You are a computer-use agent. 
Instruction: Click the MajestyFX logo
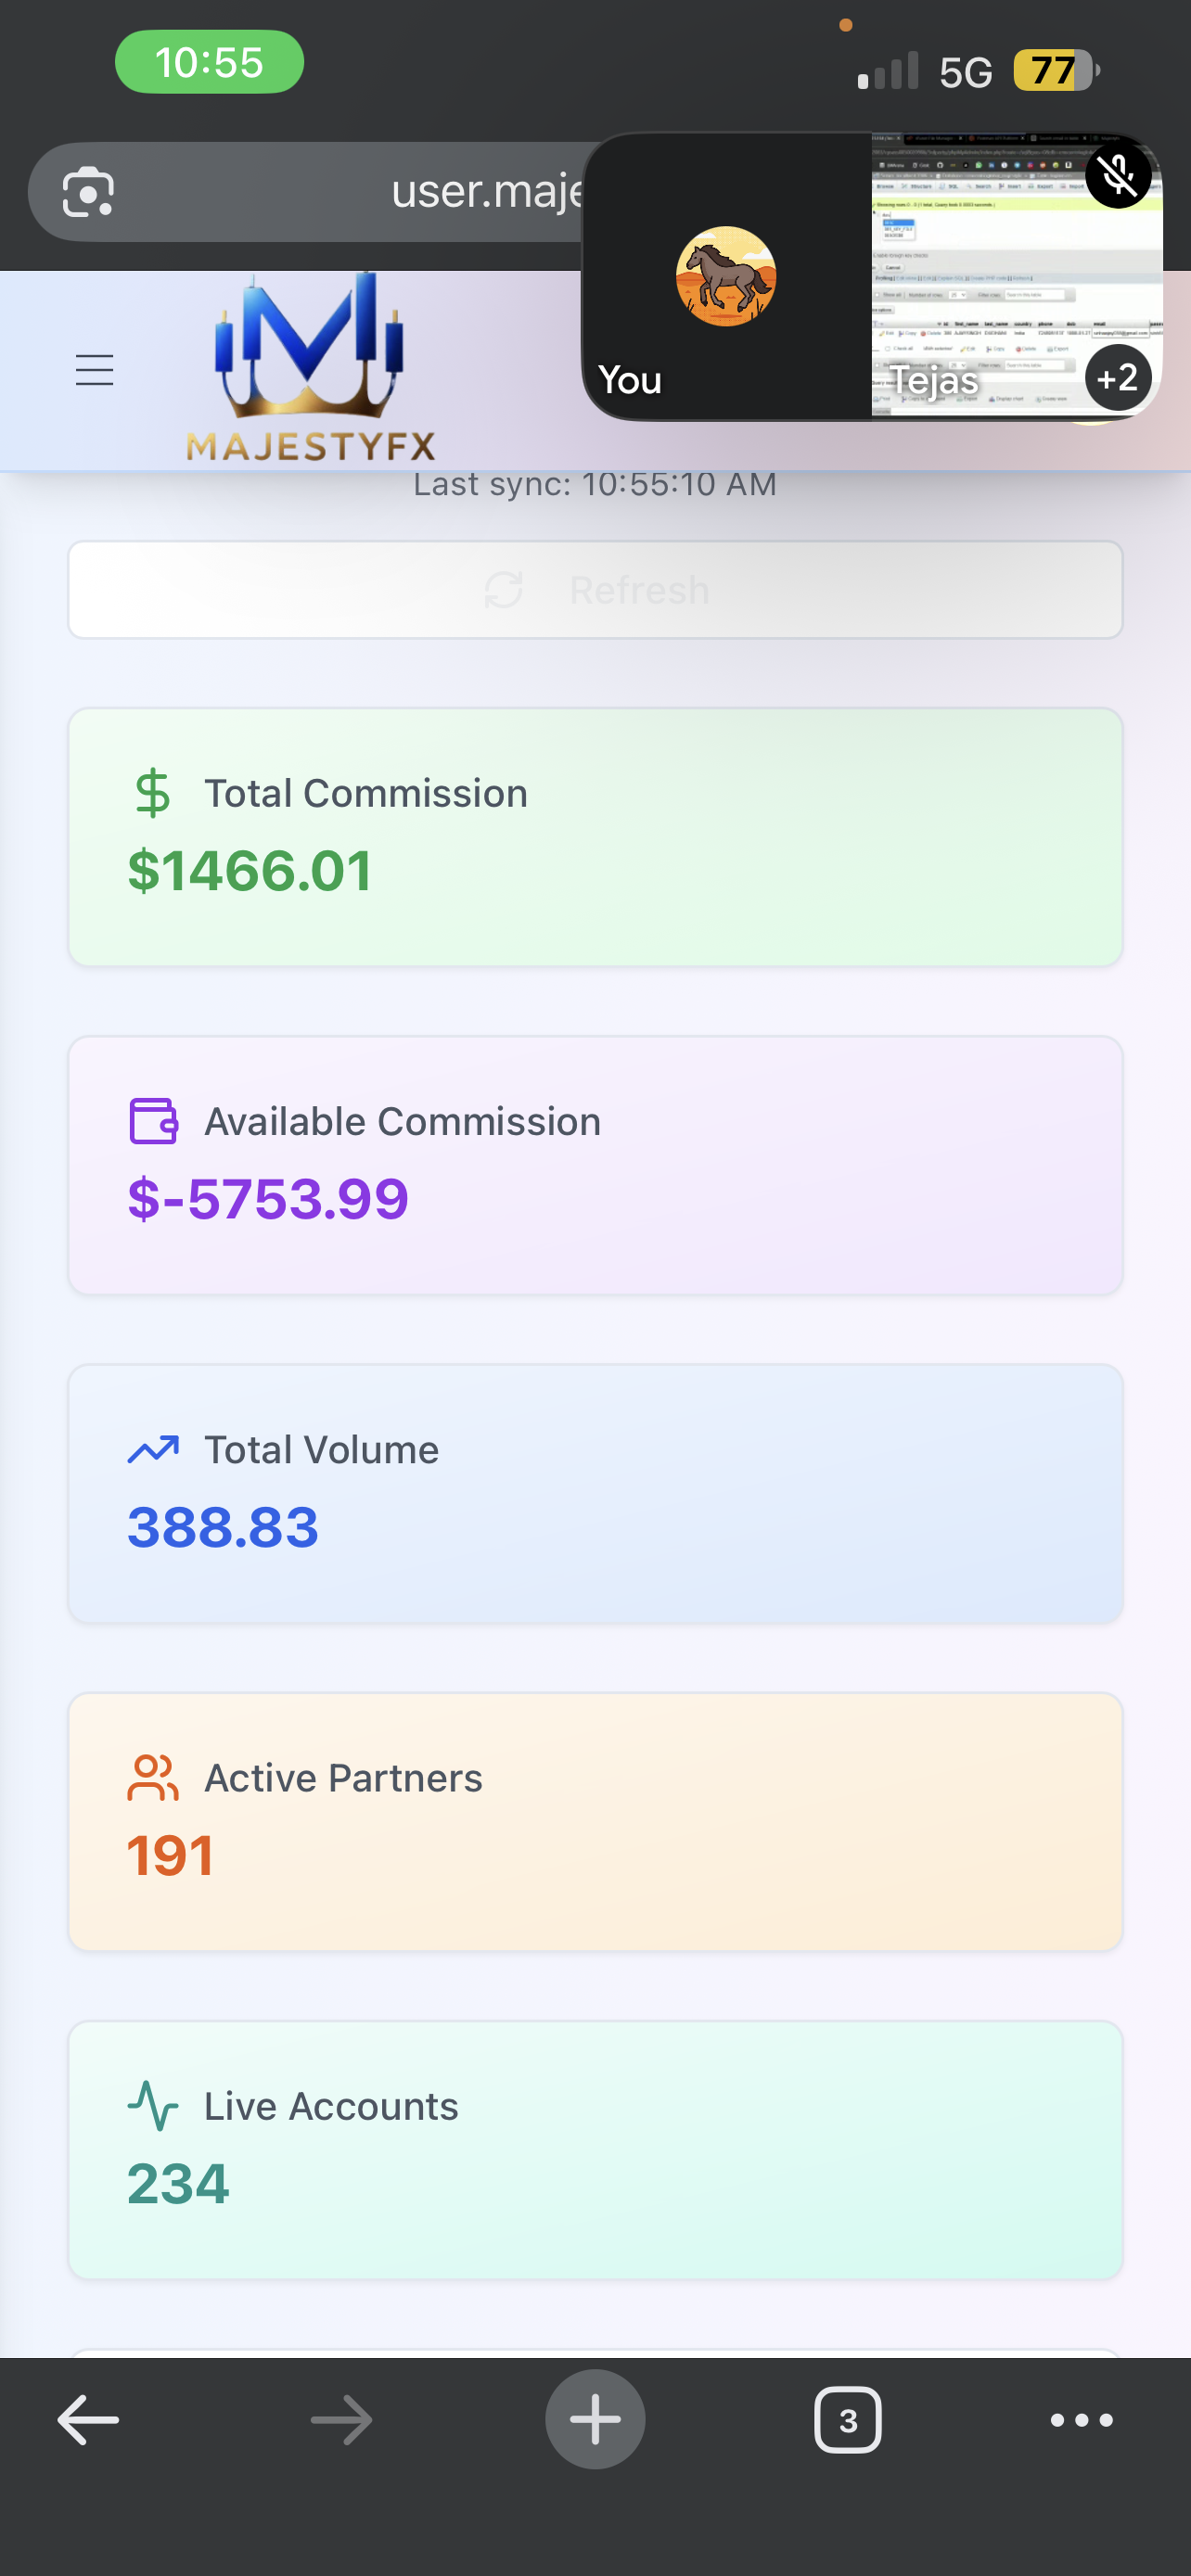(x=310, y=368)
